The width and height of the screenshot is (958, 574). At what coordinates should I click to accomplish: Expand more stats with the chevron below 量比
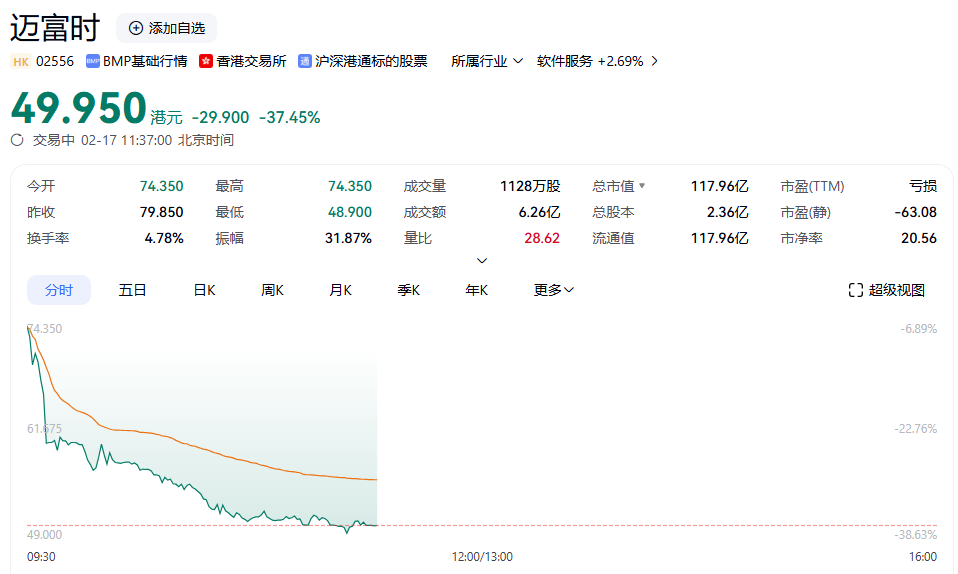tap(481, 261)
